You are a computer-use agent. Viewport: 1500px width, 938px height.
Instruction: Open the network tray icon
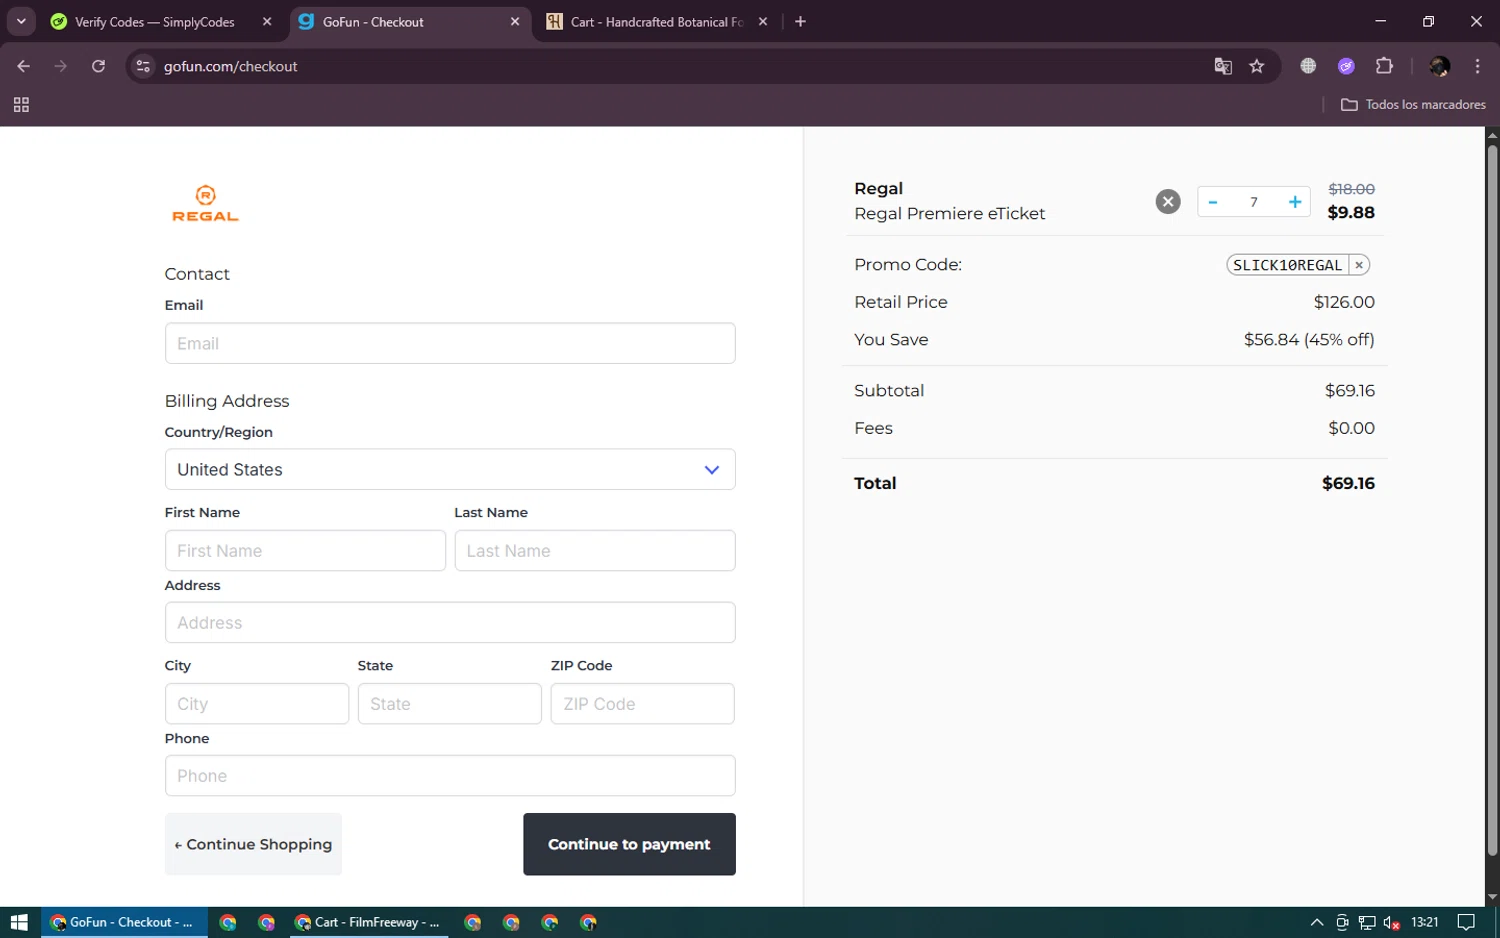pyautogui.click(x=1367, y=922)
